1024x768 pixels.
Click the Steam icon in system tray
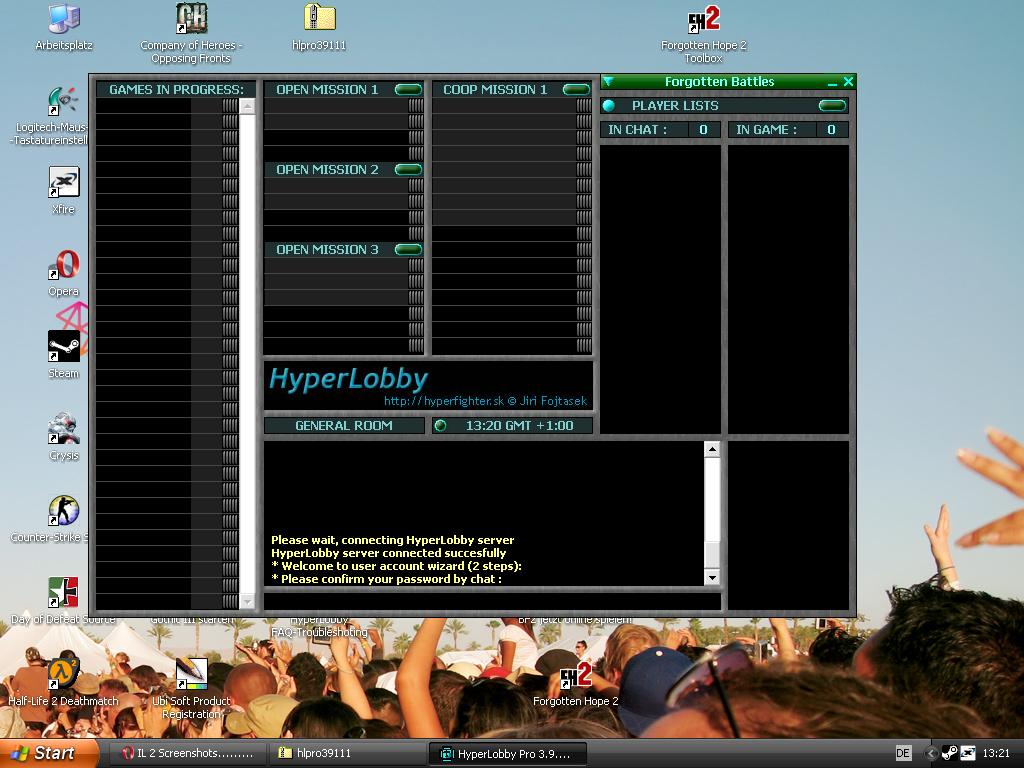pyautogui.click(x=950, y=753)
